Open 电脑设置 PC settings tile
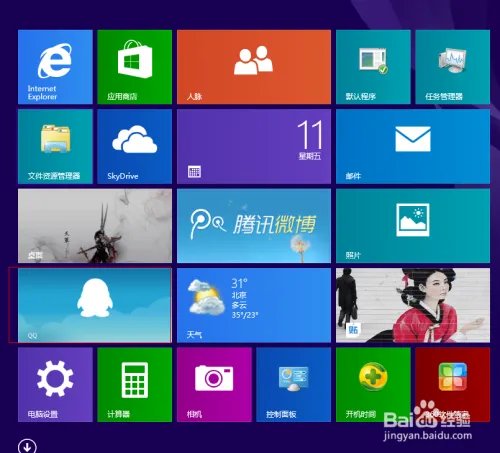This screenshot has height=453, width=500. point(55,385)
